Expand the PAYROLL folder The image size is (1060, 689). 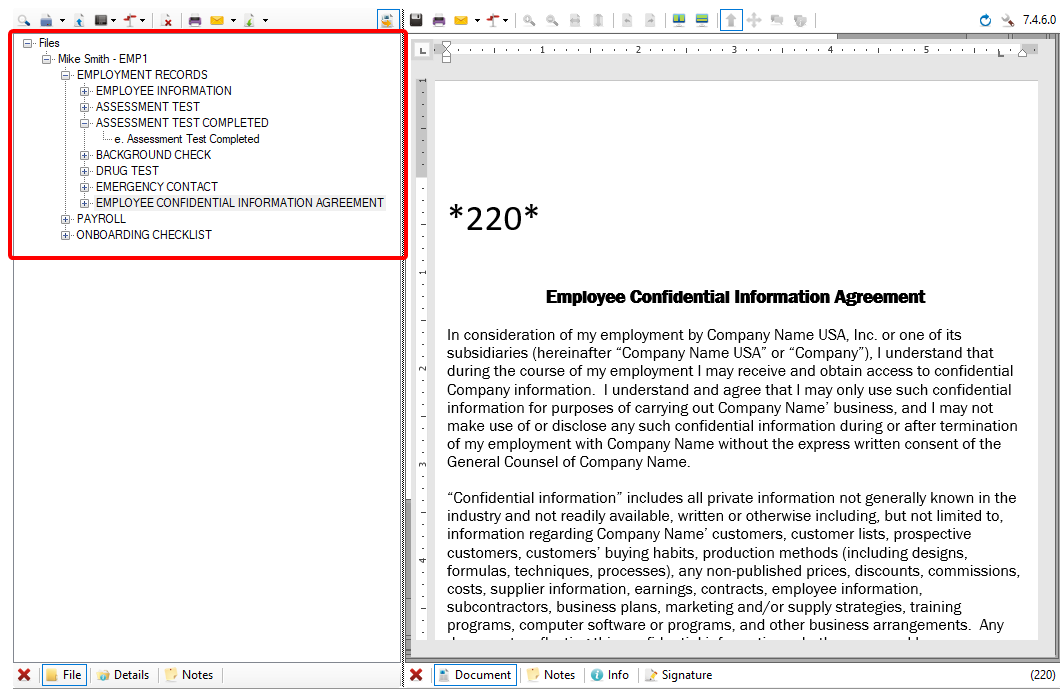pyautogui.click(x=66, y=219)
